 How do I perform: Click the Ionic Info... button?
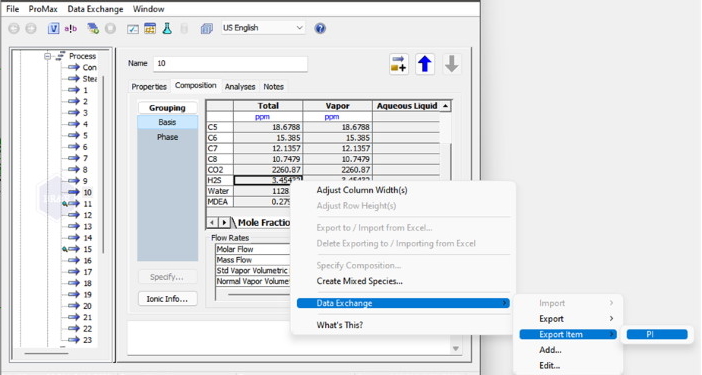point(167,298)
